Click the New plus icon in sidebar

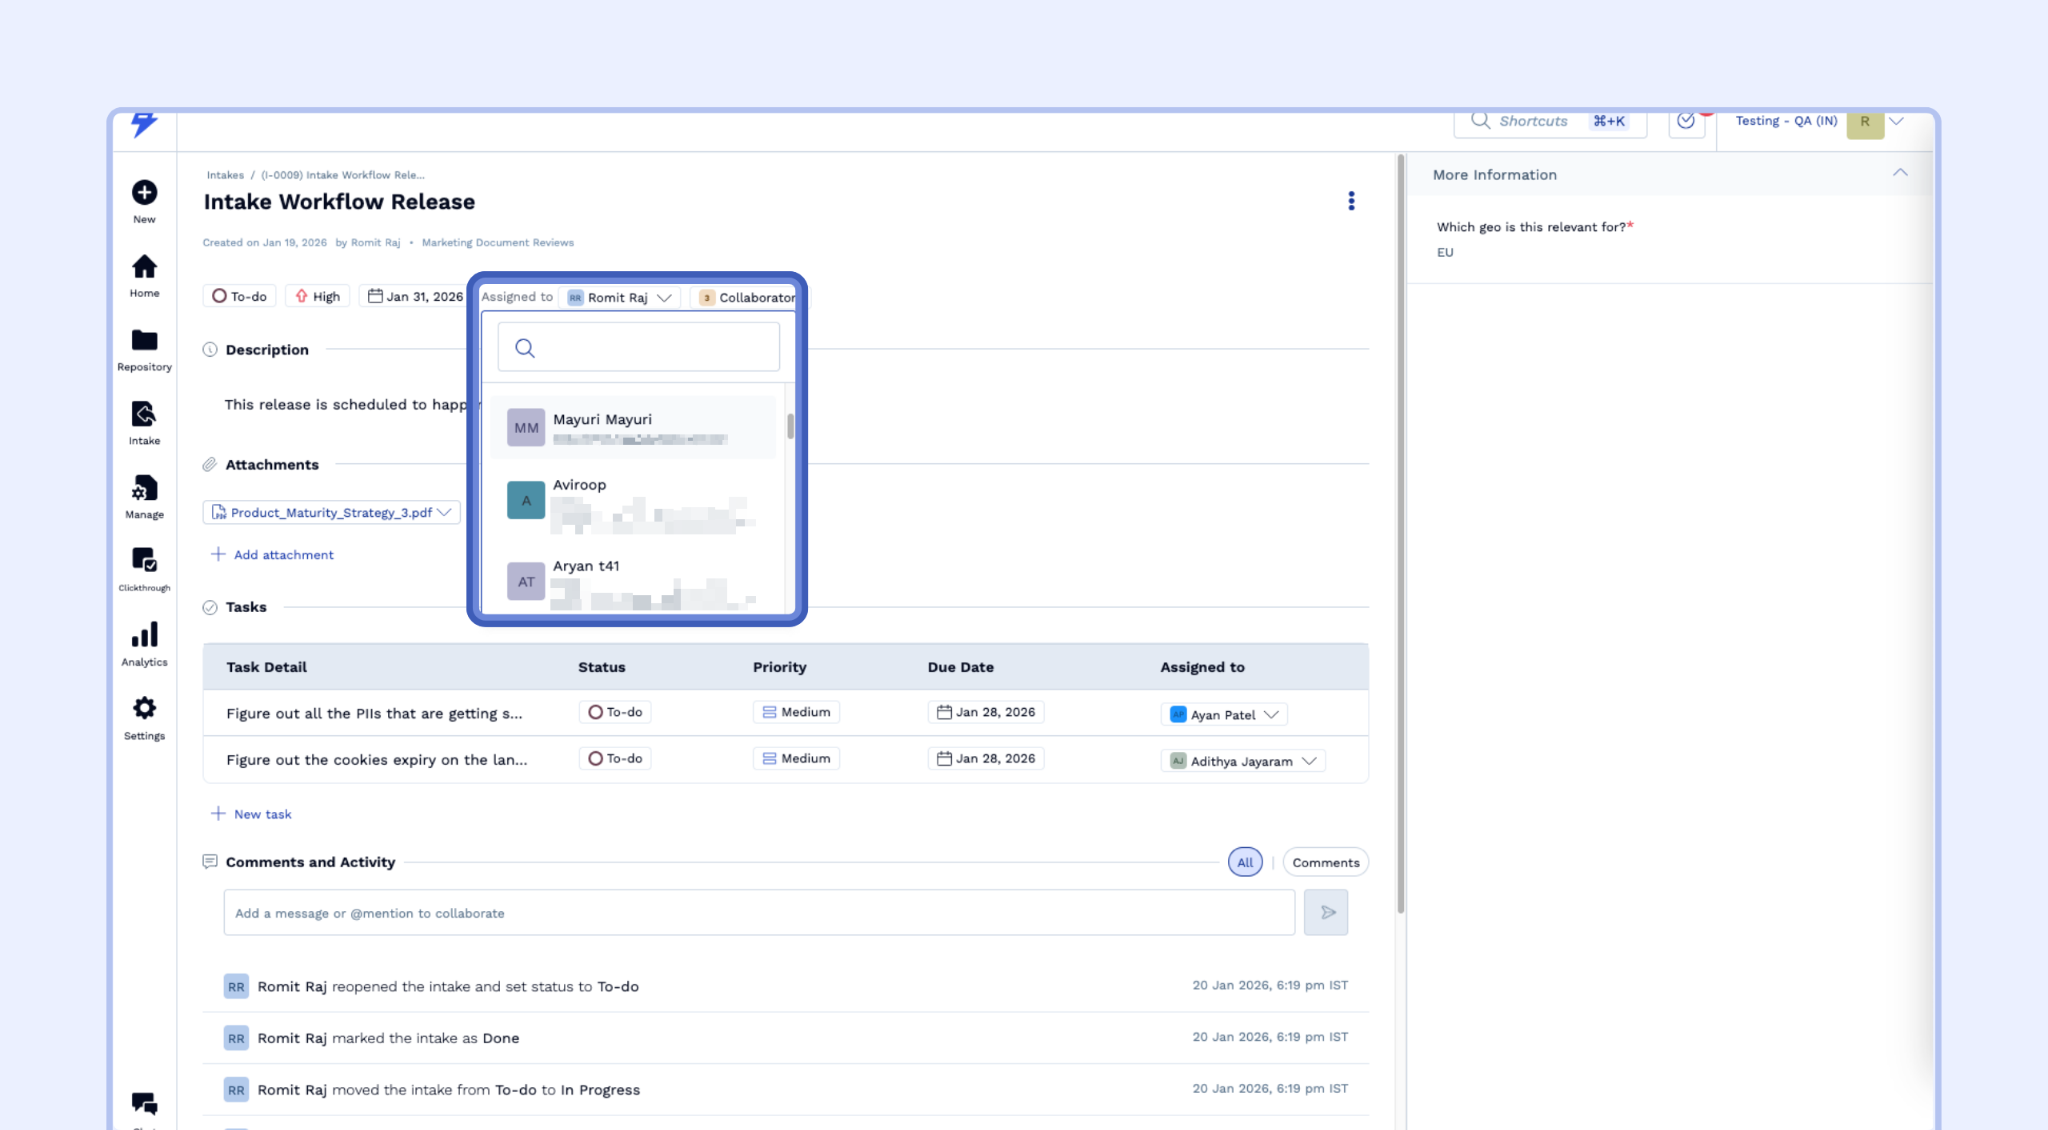[144, 192]
